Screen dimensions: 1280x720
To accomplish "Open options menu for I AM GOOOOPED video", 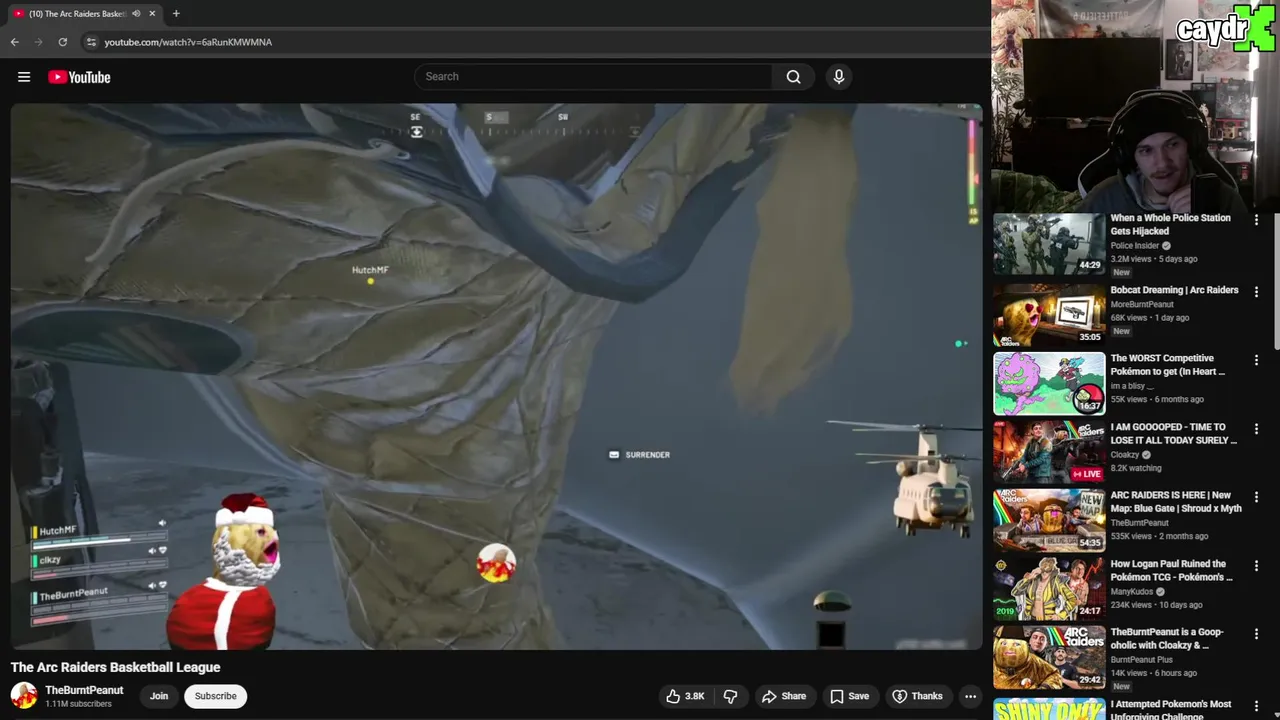I will point(1256,429).
